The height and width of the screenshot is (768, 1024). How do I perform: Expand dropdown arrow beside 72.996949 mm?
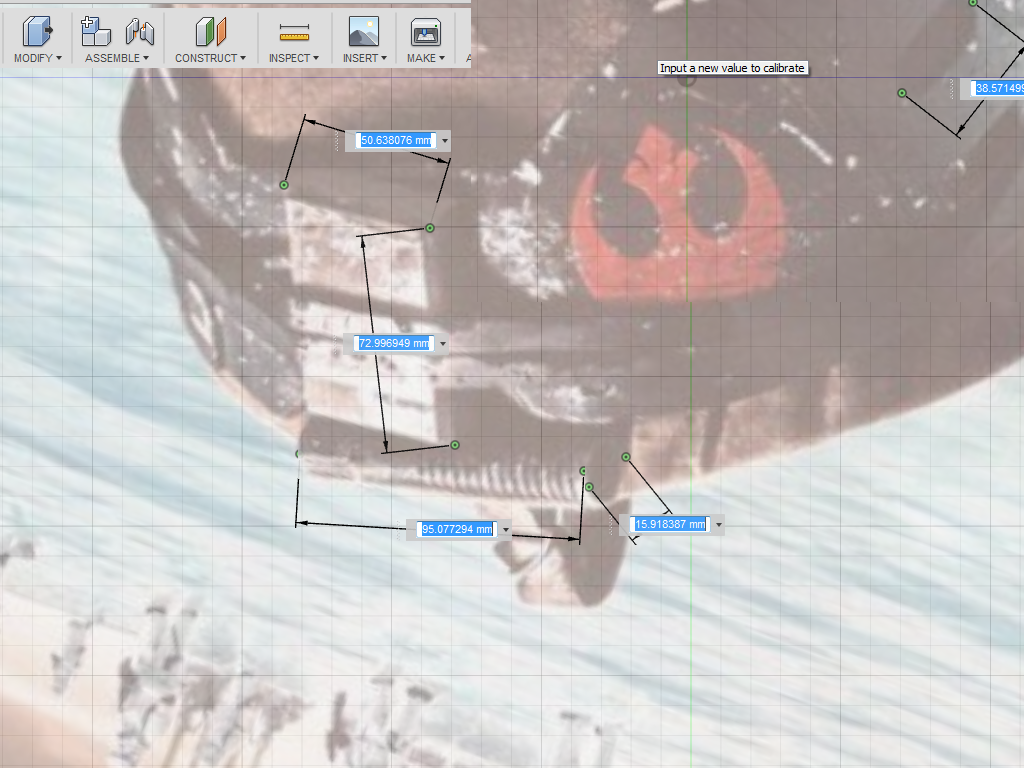pyautogui.click(x=443, y=344)
